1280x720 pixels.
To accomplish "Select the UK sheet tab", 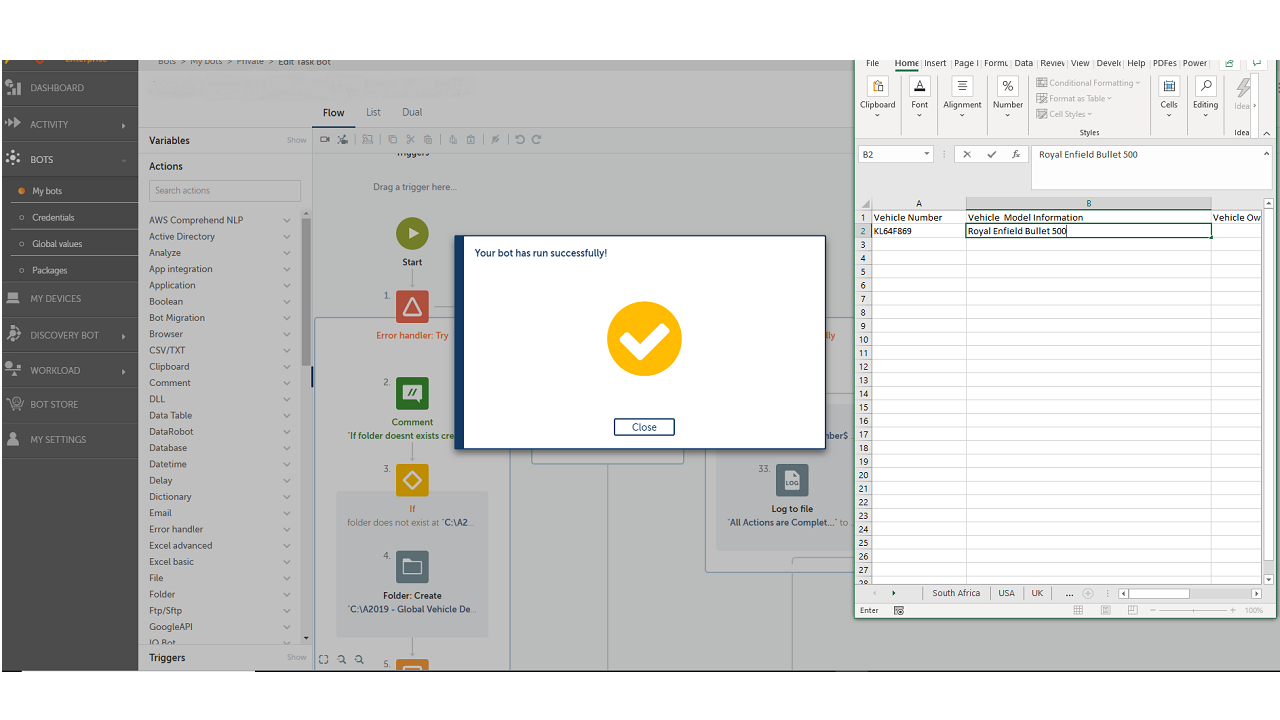I will 1037,593.
